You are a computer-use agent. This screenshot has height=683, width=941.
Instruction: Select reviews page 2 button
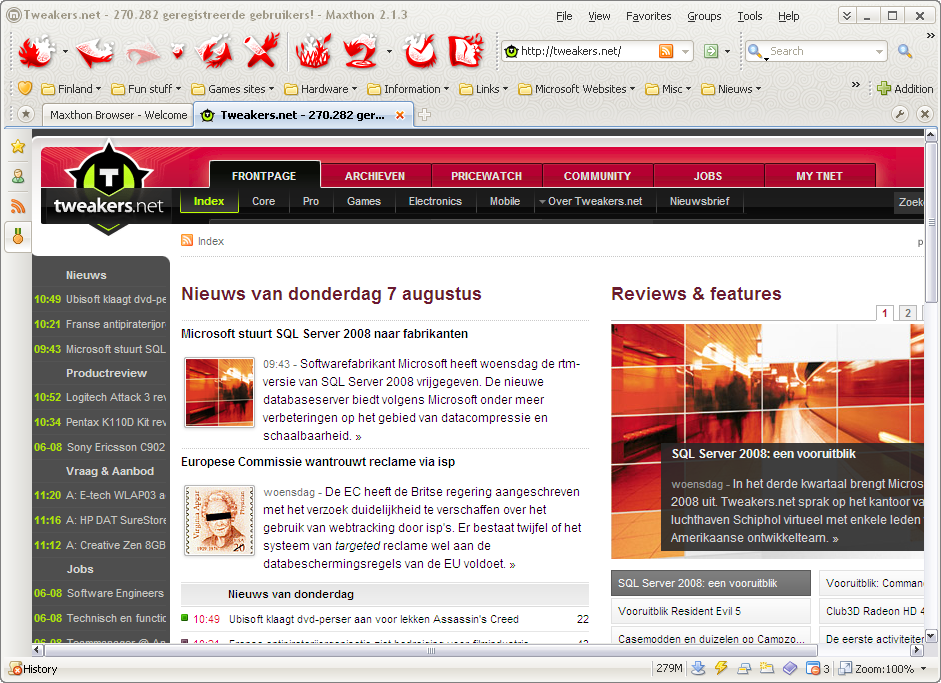click(x=907, y=313)
